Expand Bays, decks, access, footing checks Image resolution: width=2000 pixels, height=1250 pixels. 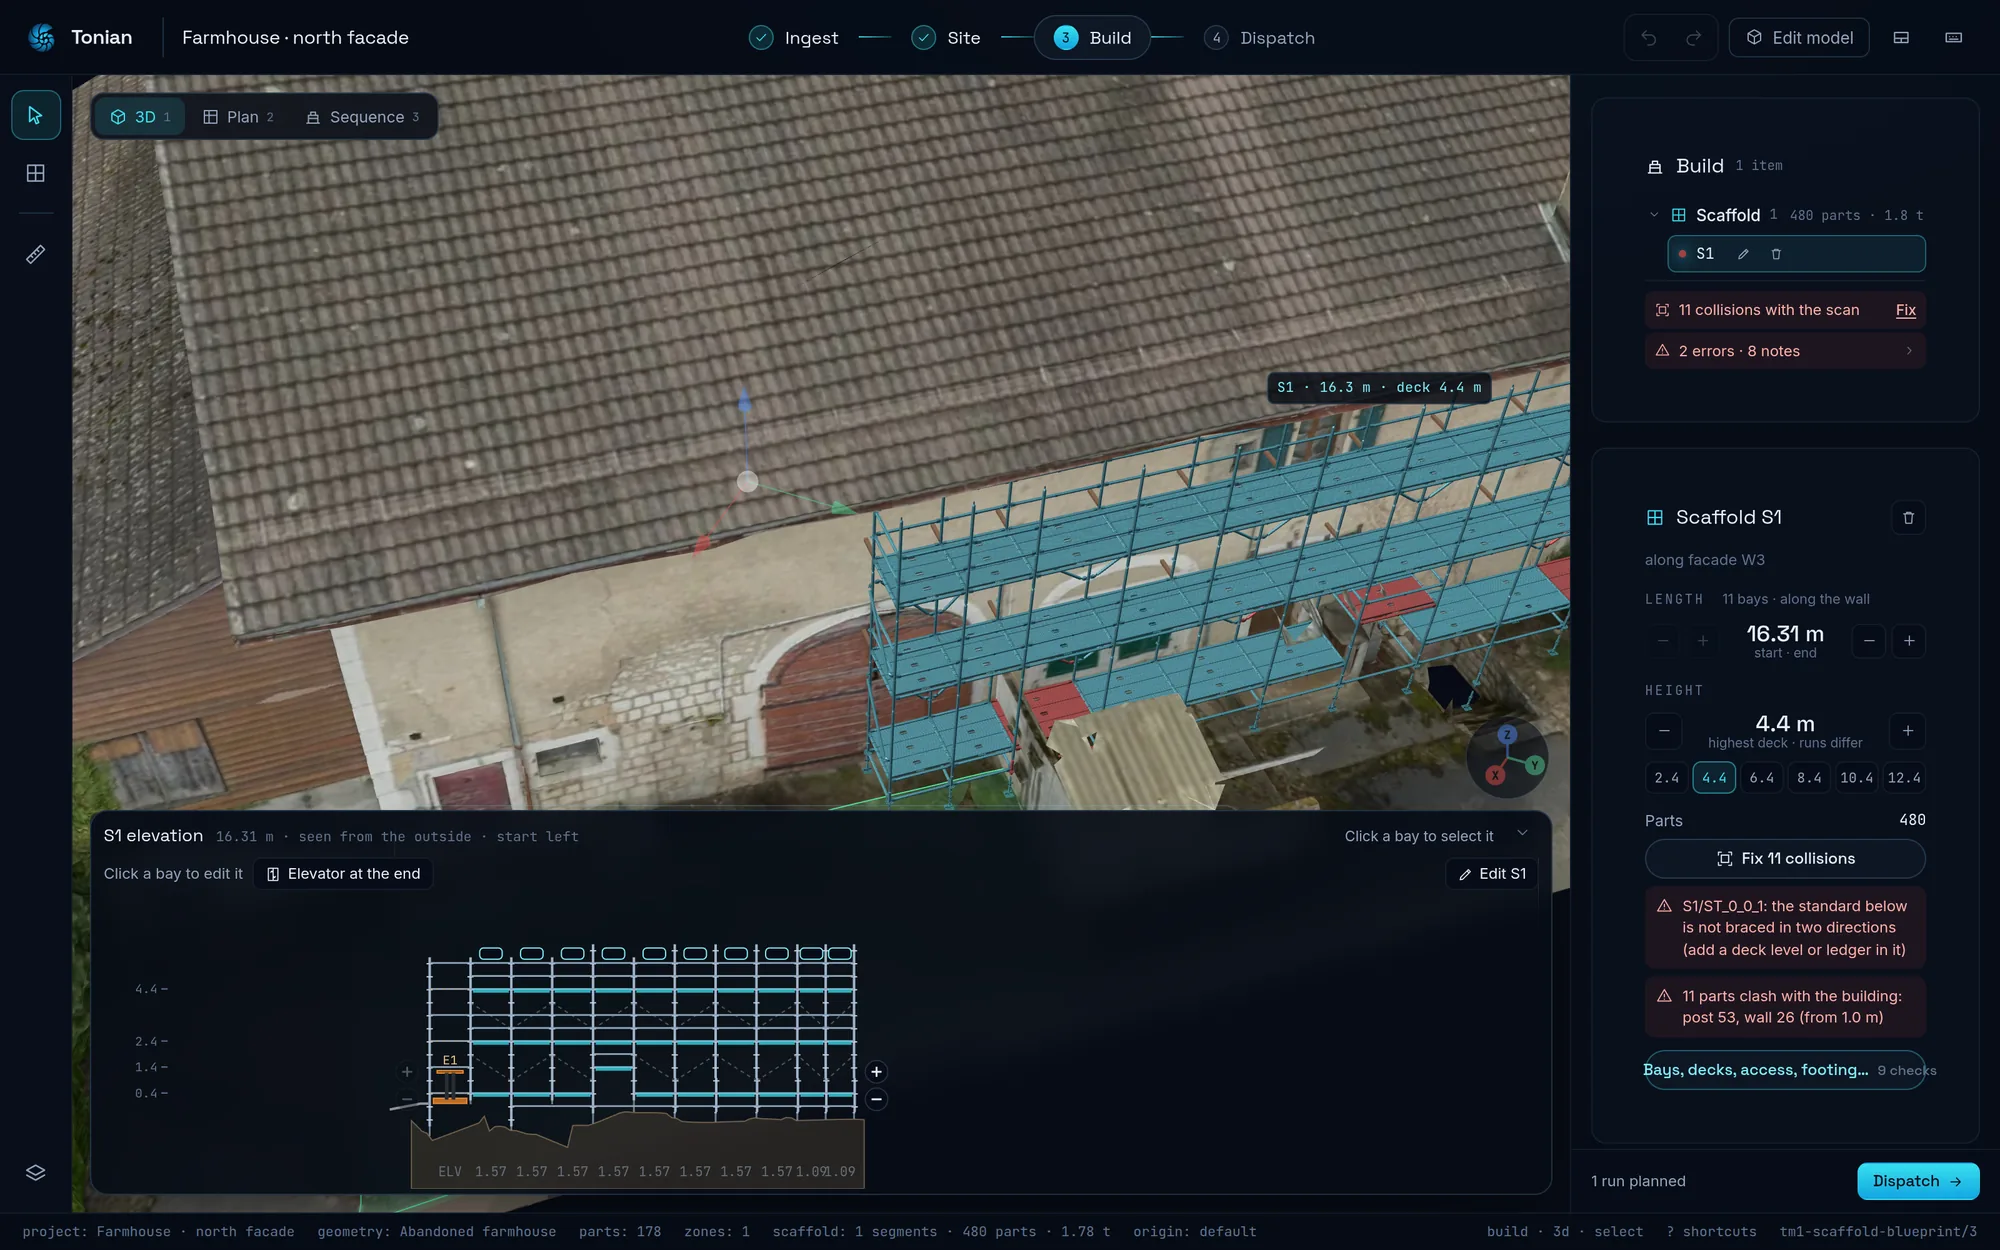click(x=1785, y=1070)
